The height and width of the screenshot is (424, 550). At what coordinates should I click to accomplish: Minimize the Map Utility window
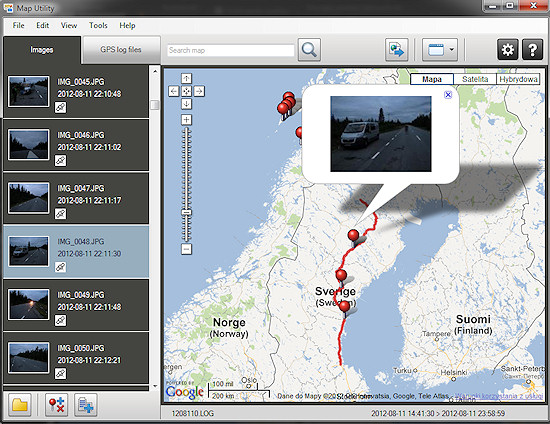(493, 6)
